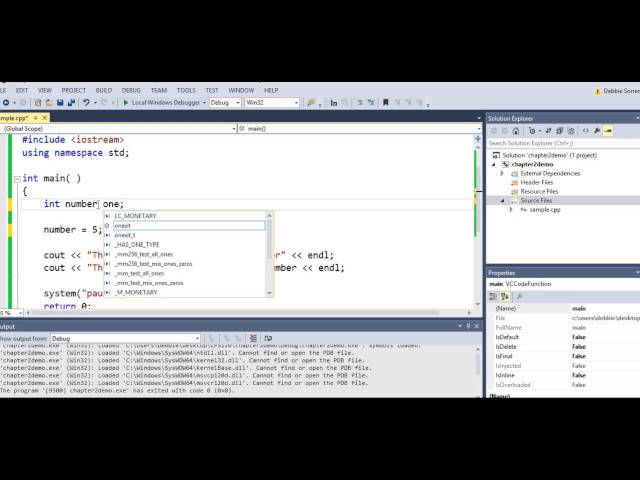Click the View Code icon in Solution Explorer

click(586, 131)
